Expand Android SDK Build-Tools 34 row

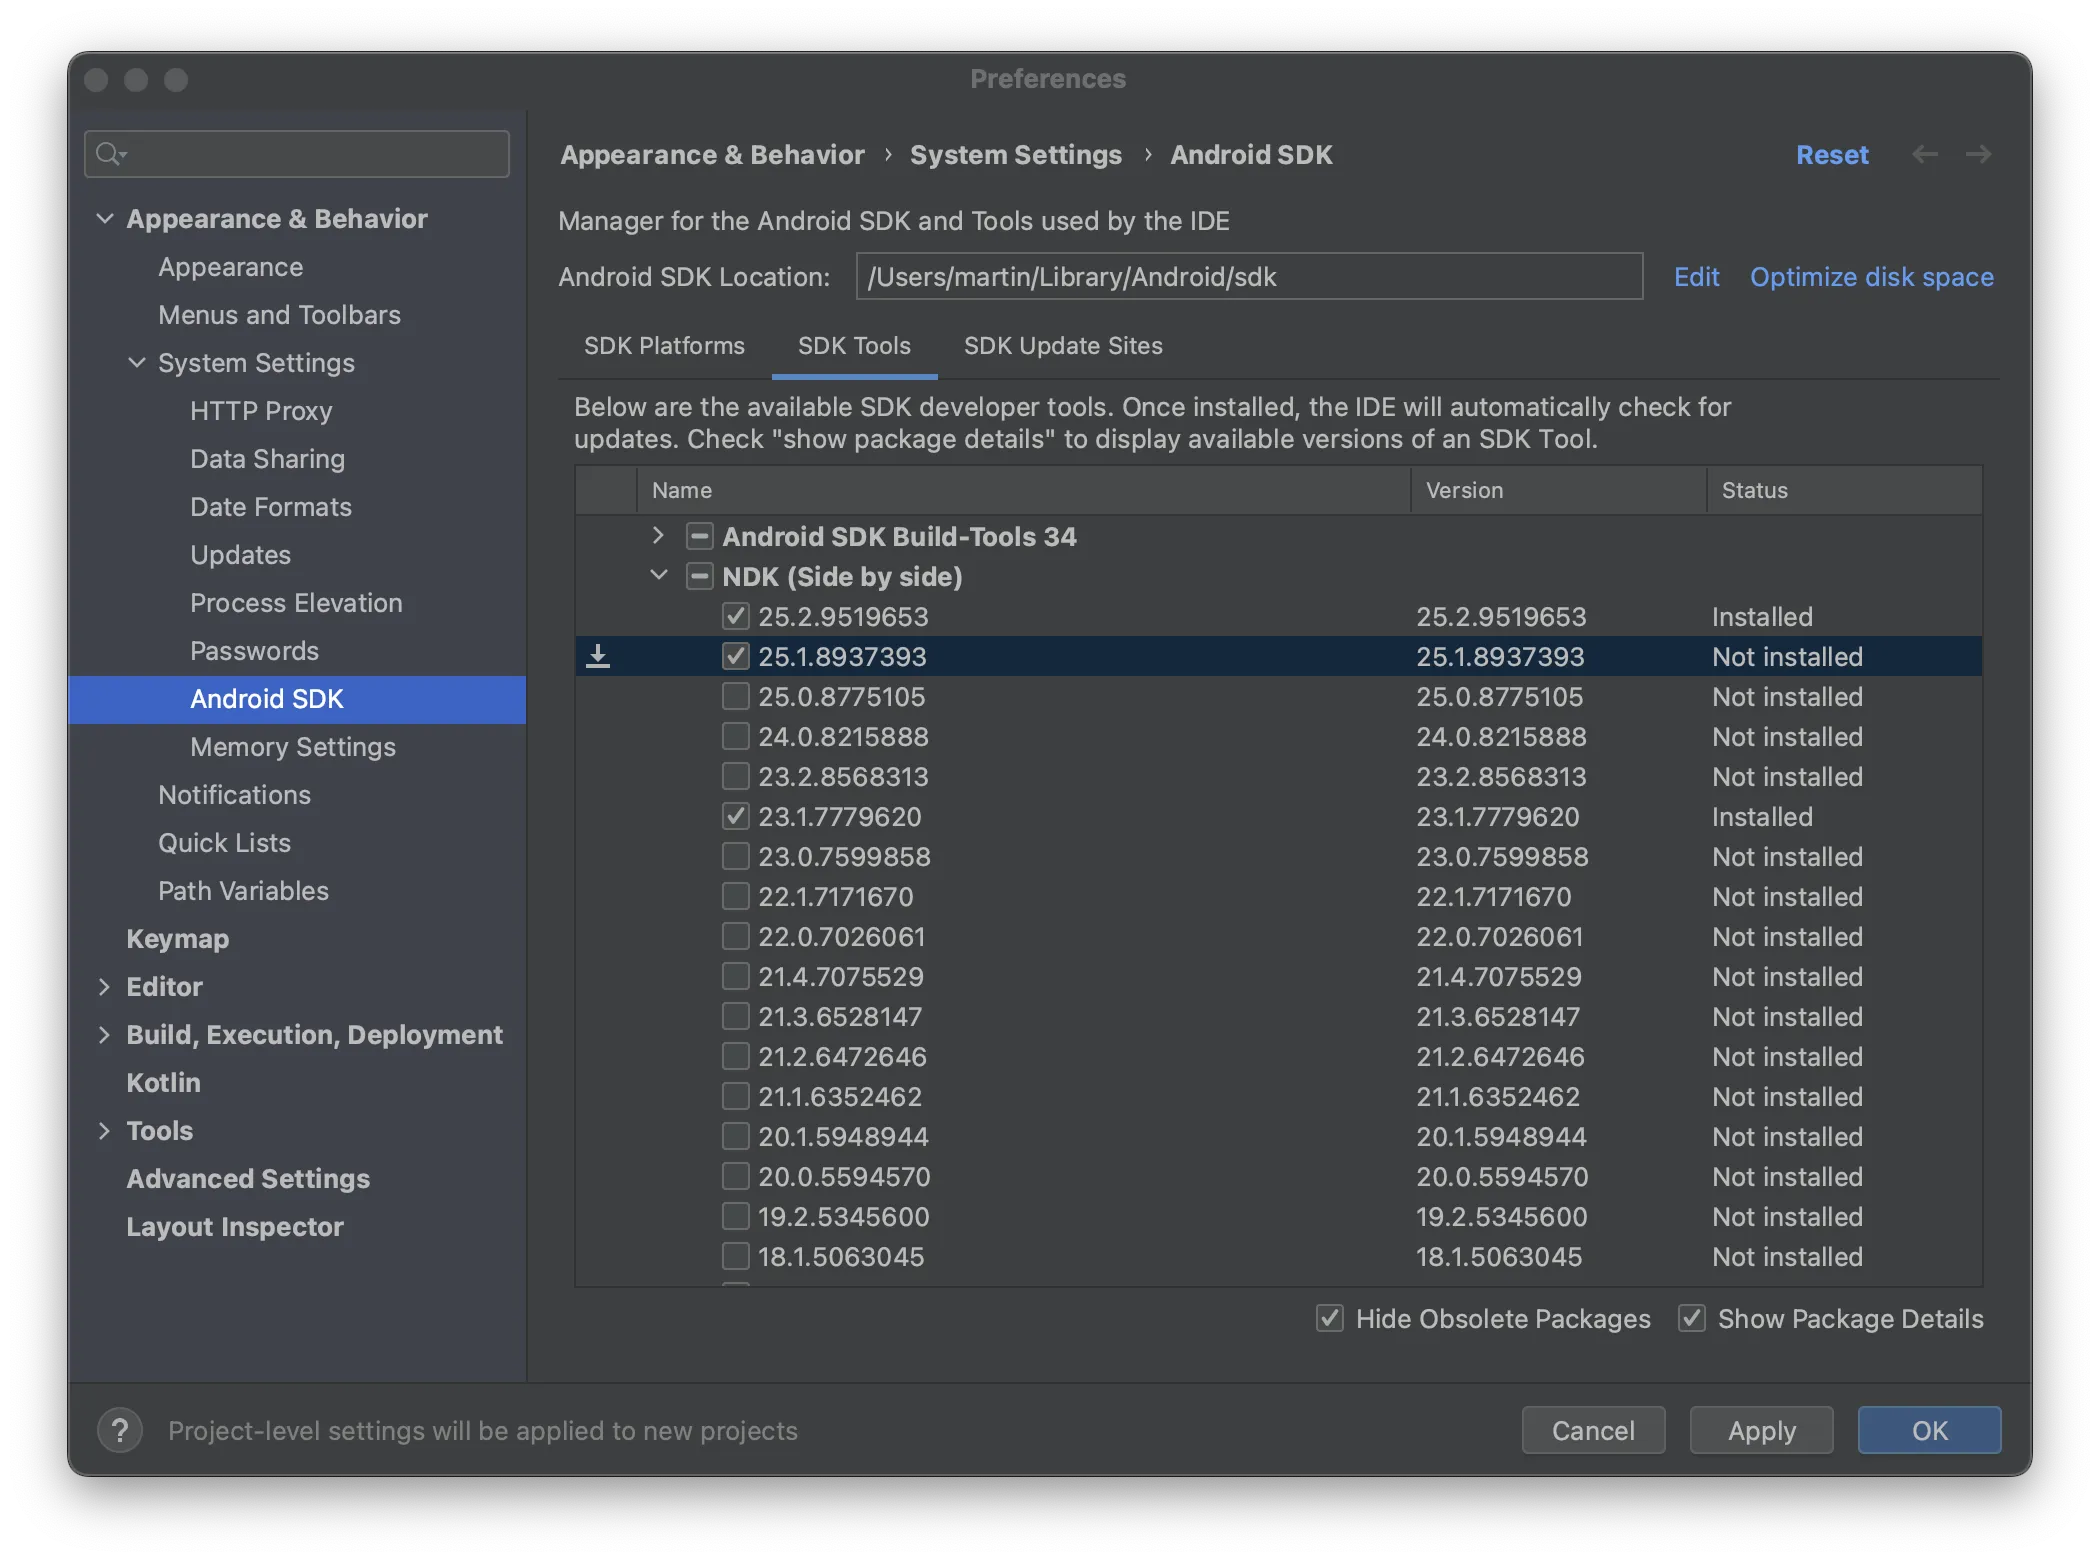(658, 536)
